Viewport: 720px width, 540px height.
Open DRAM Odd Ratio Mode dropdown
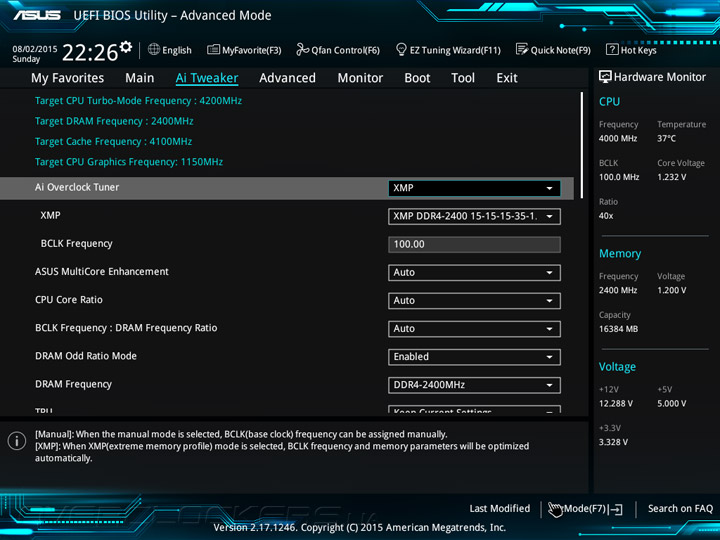474,357
